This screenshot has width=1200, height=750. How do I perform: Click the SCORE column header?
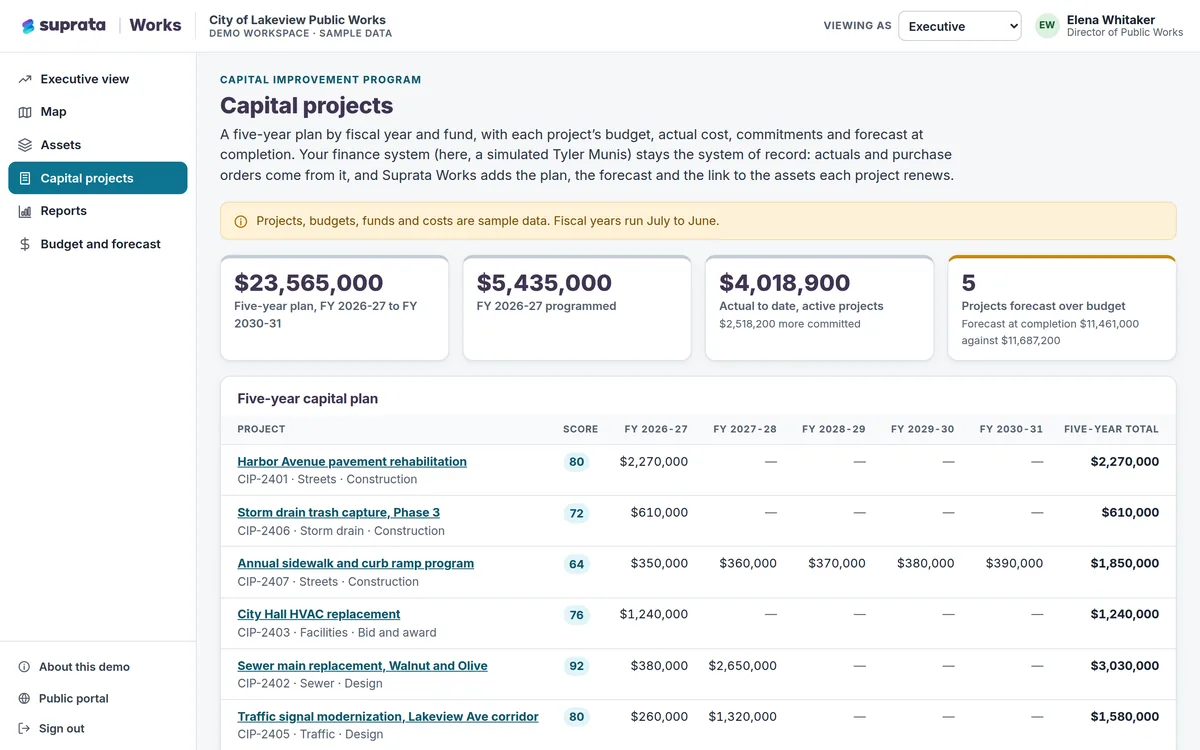coord(580,429)
